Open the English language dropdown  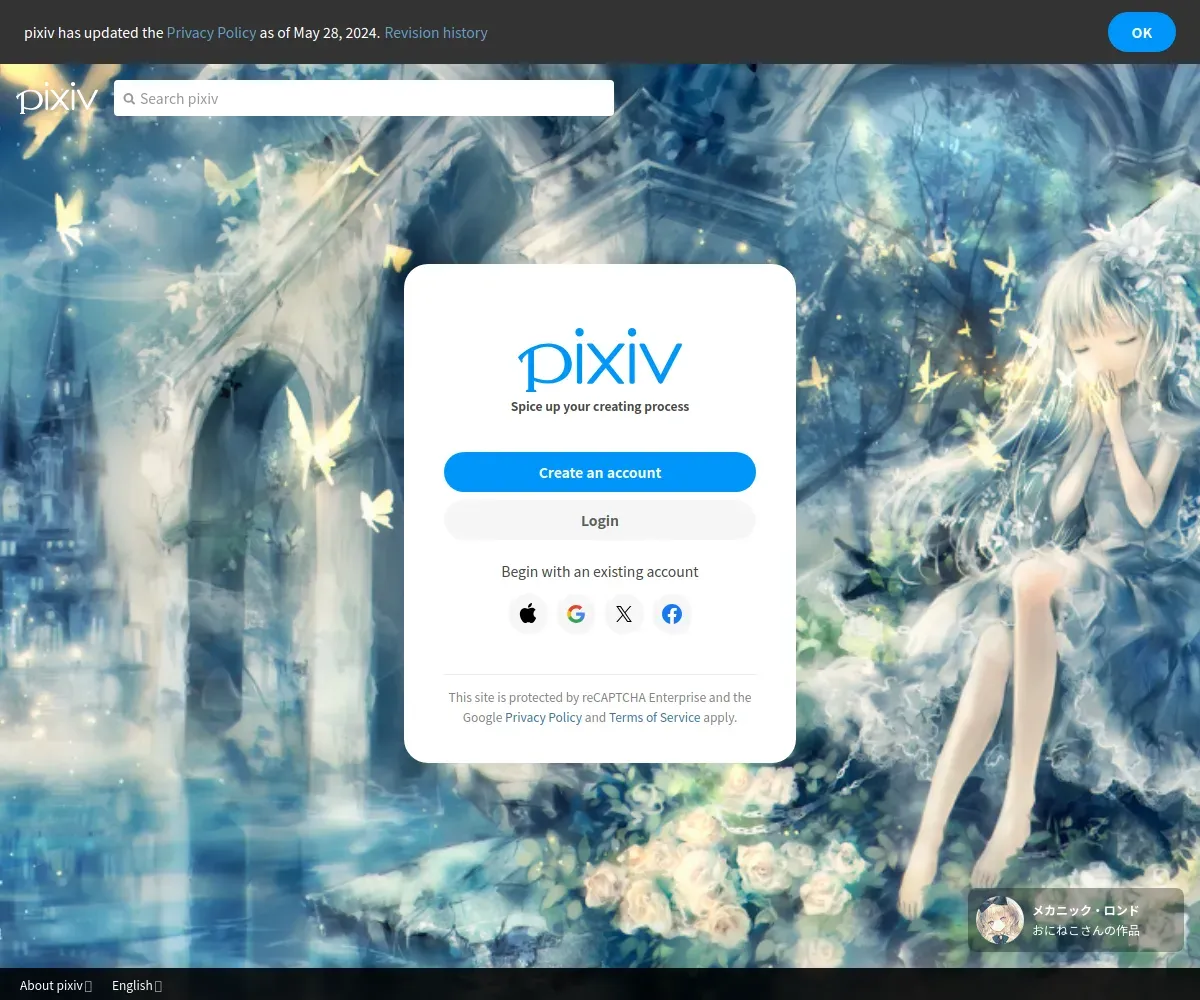click(x=136, y=985)
